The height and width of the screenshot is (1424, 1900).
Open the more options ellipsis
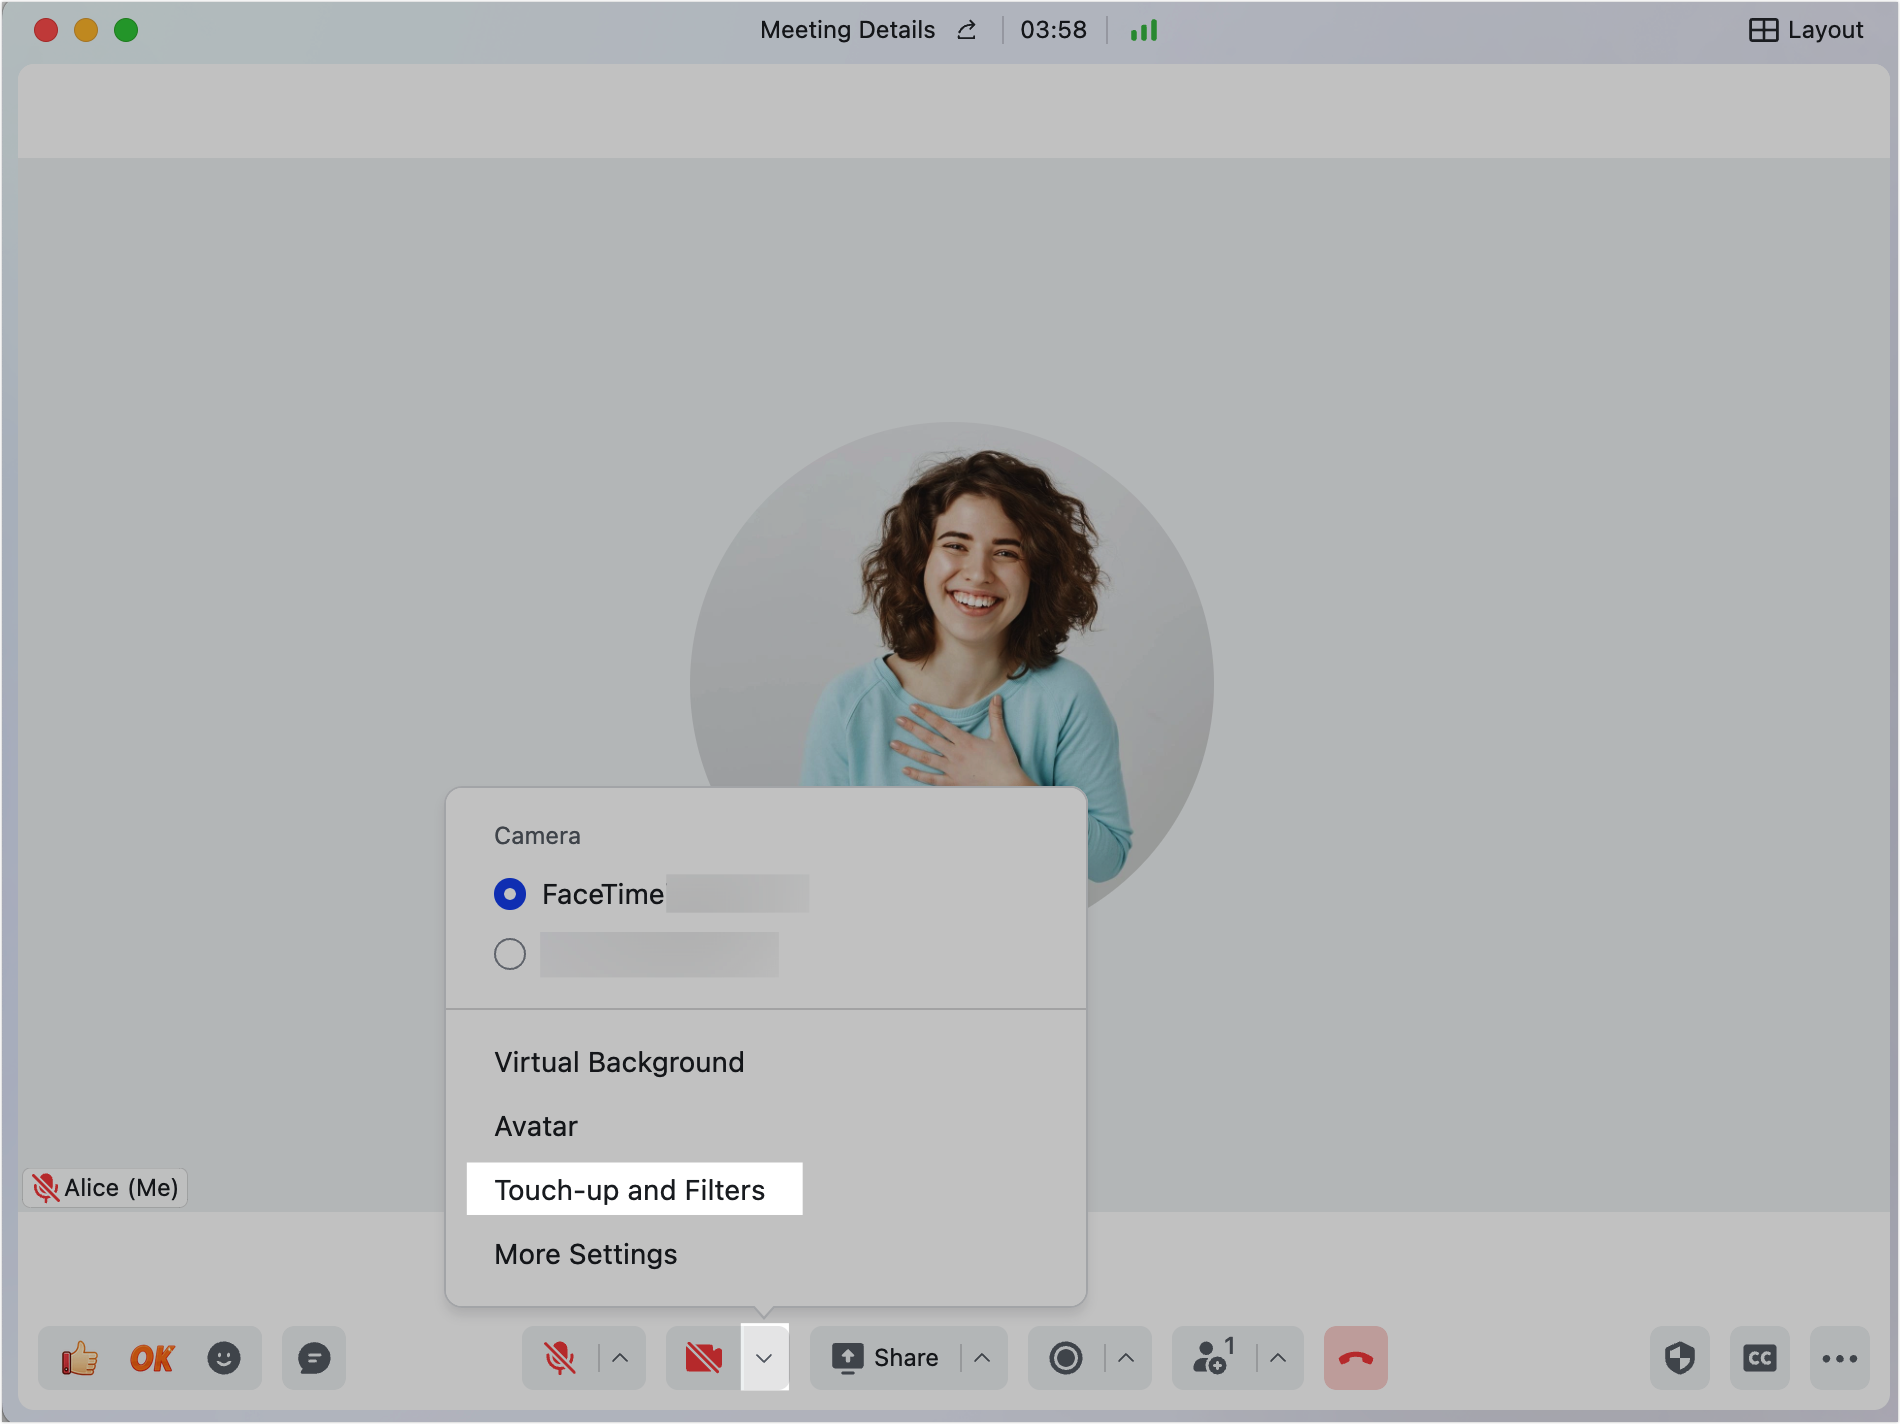tap(1840, 1358)
